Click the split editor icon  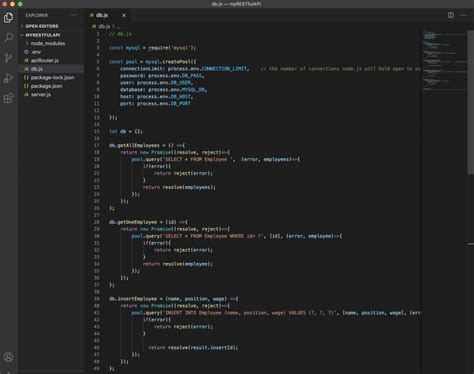pos(451,15)
